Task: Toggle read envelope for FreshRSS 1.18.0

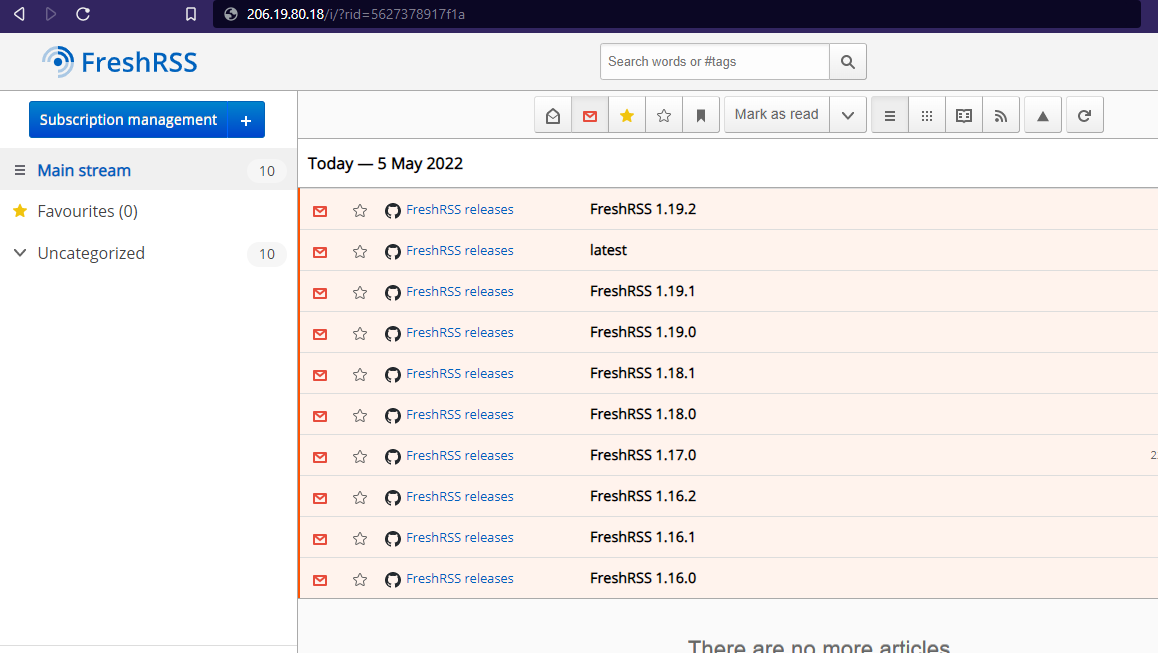Action: [320, 416]
